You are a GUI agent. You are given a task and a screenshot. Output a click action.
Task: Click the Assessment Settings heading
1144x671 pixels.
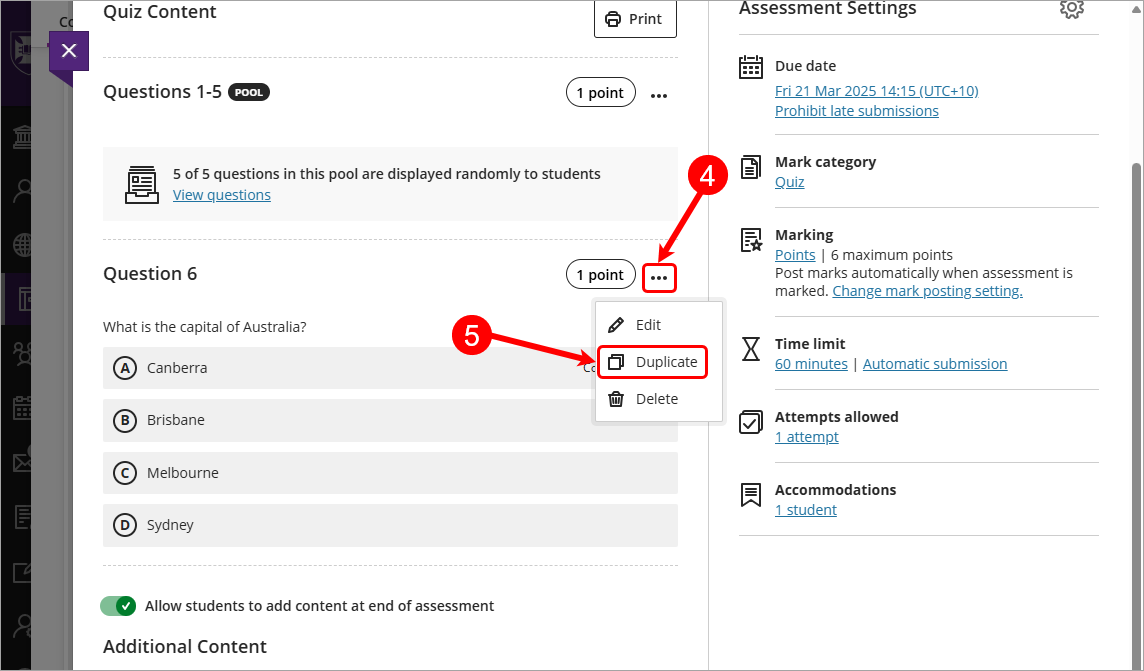827,8
